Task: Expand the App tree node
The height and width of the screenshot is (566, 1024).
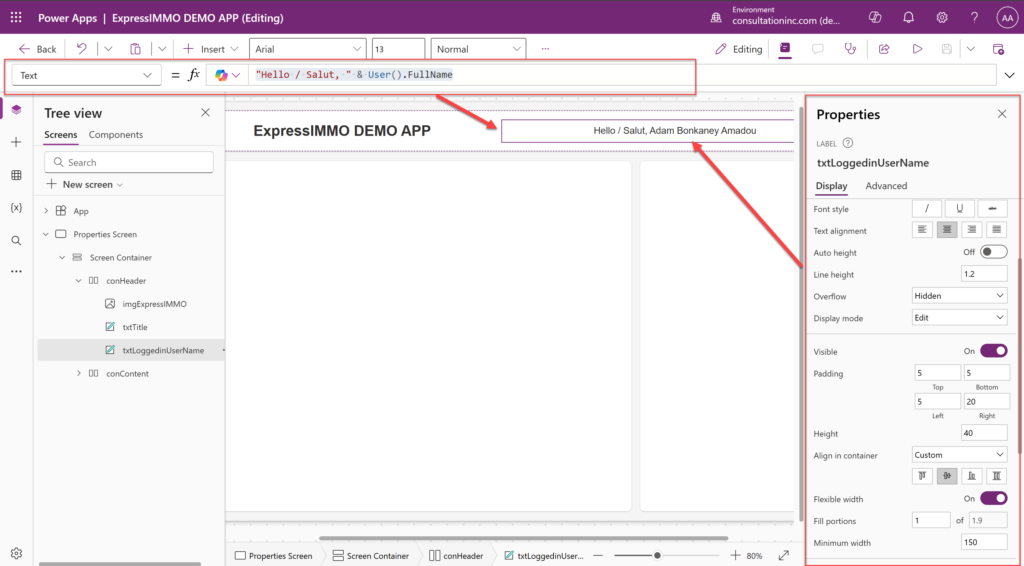Action: (46, 211)
